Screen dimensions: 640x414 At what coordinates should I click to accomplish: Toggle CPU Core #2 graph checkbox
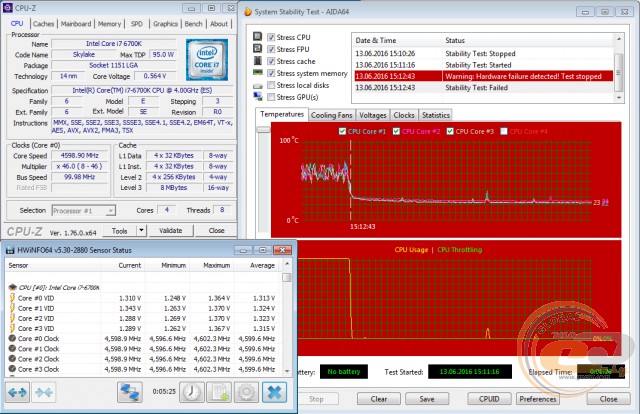(396, 131)
